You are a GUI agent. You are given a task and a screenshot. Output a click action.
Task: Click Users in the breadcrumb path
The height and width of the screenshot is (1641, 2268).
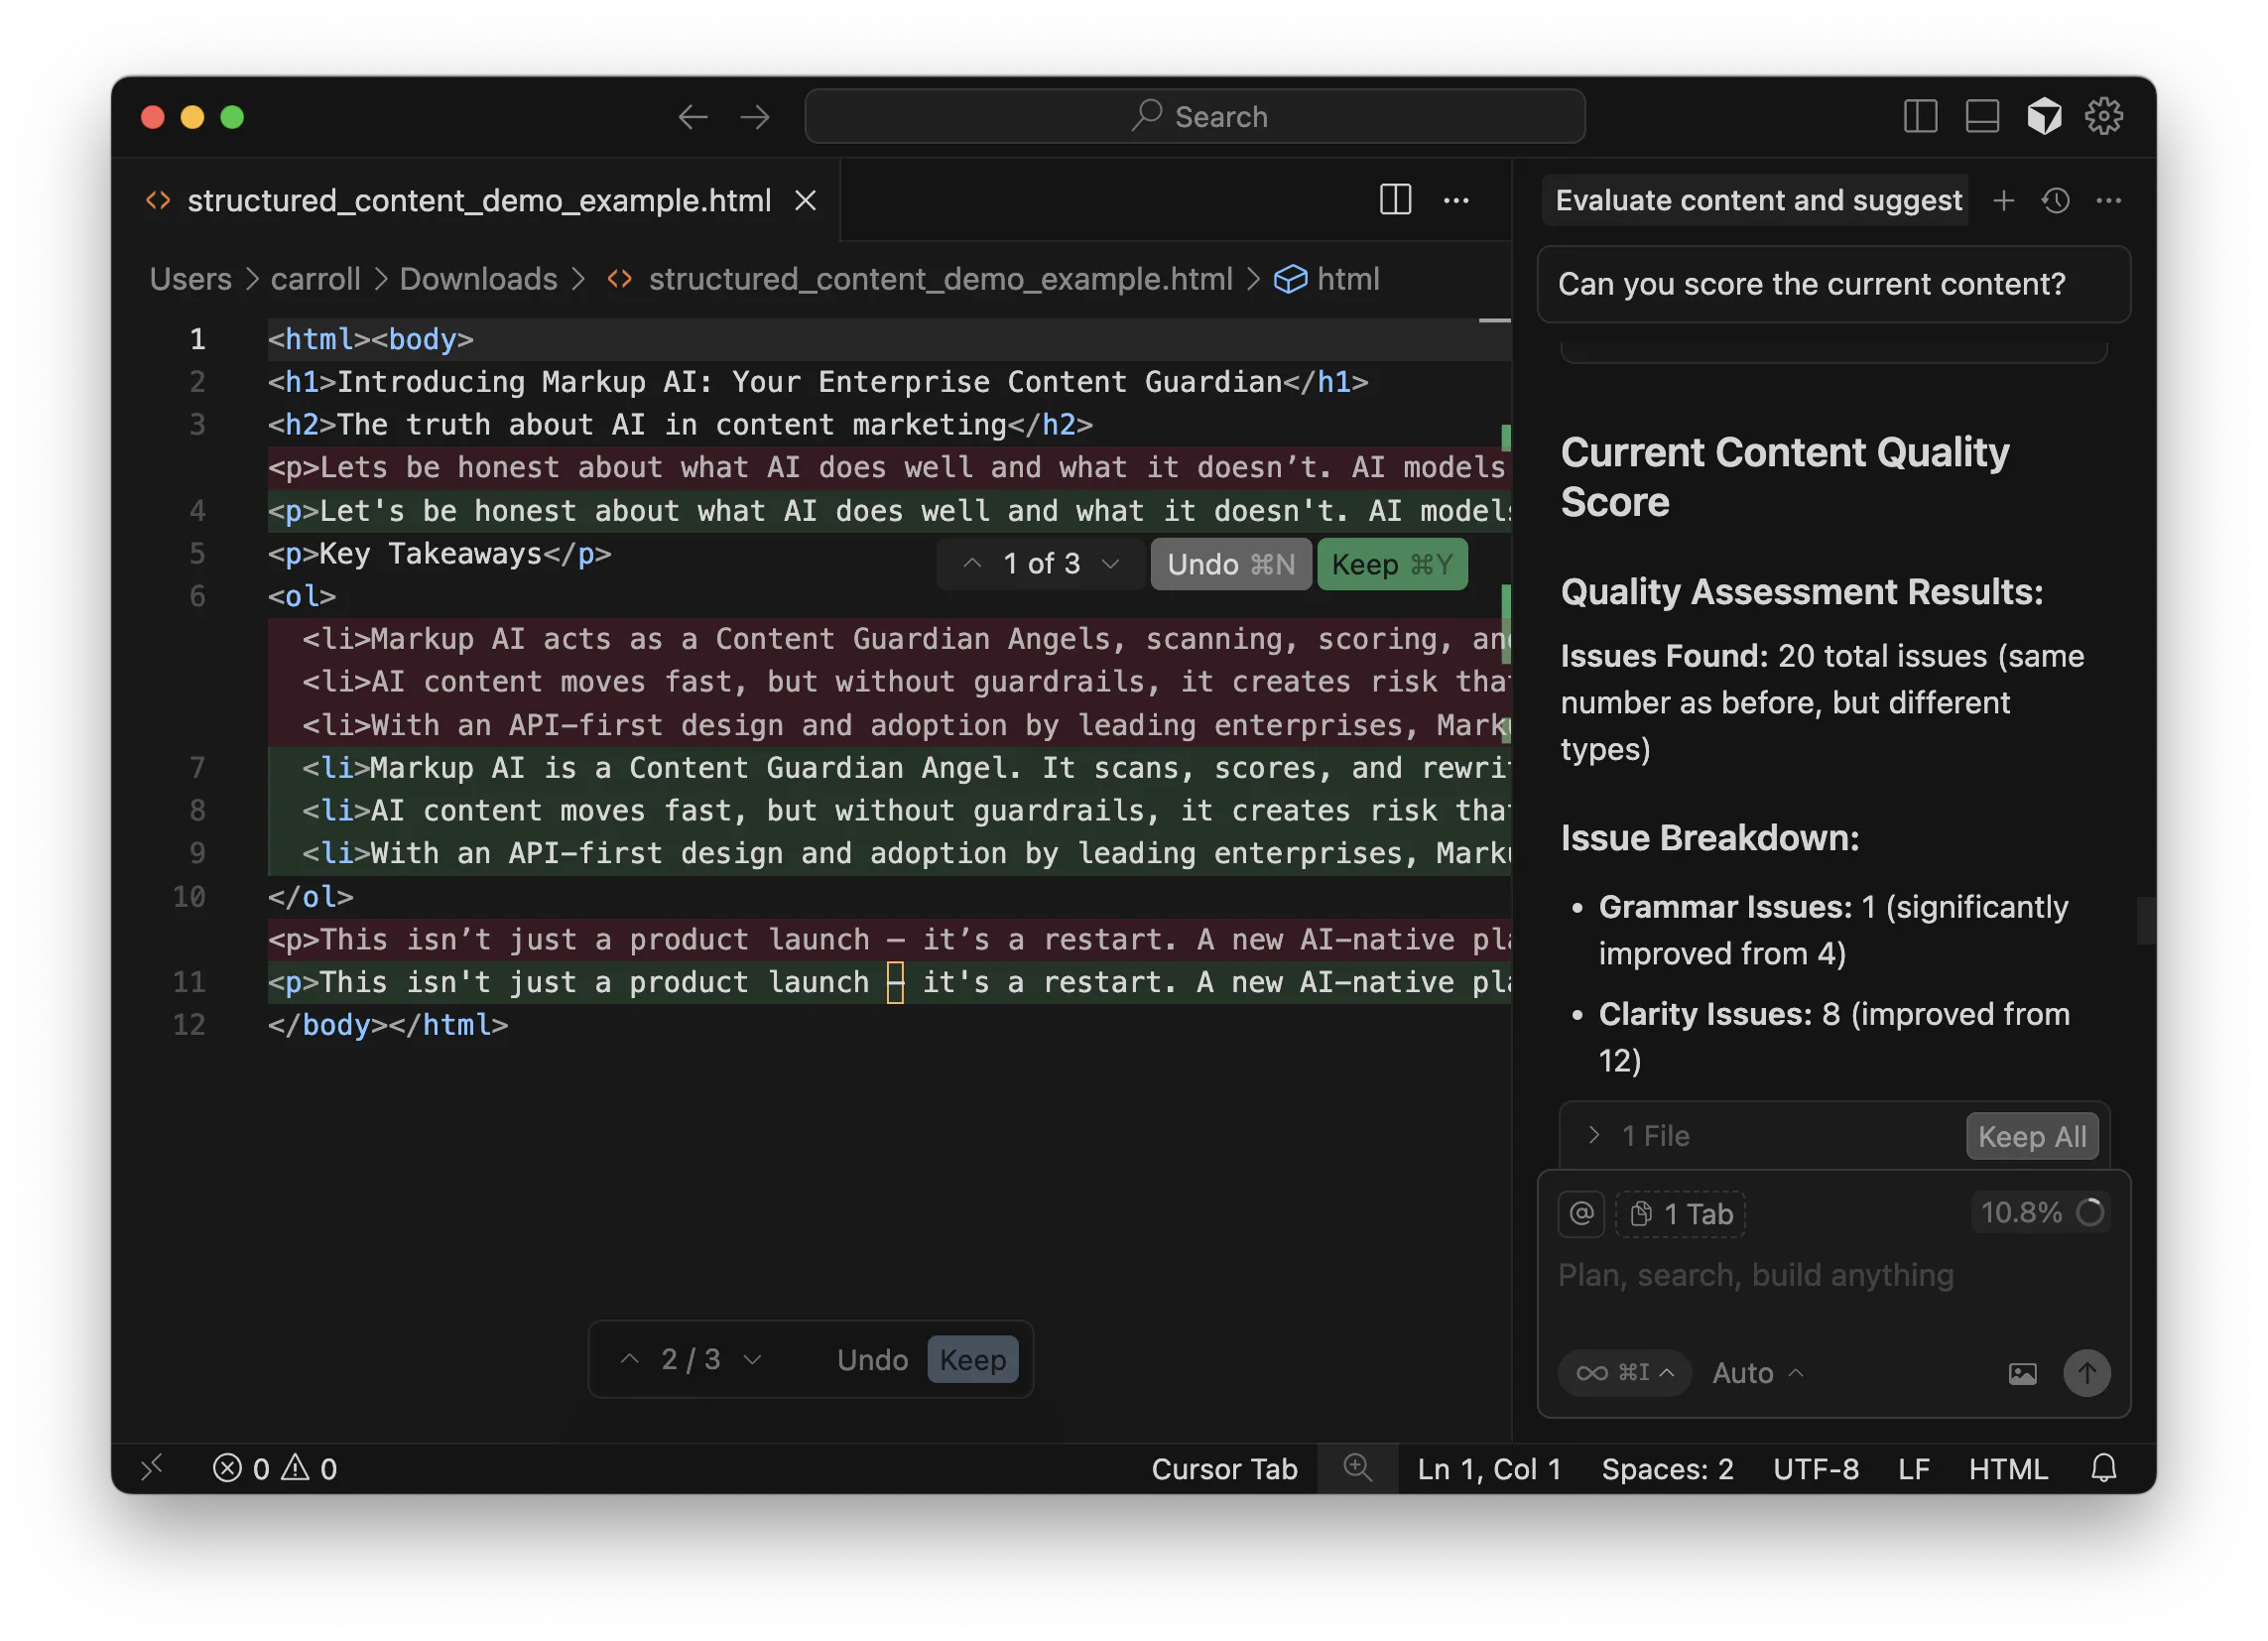point(190,279)
